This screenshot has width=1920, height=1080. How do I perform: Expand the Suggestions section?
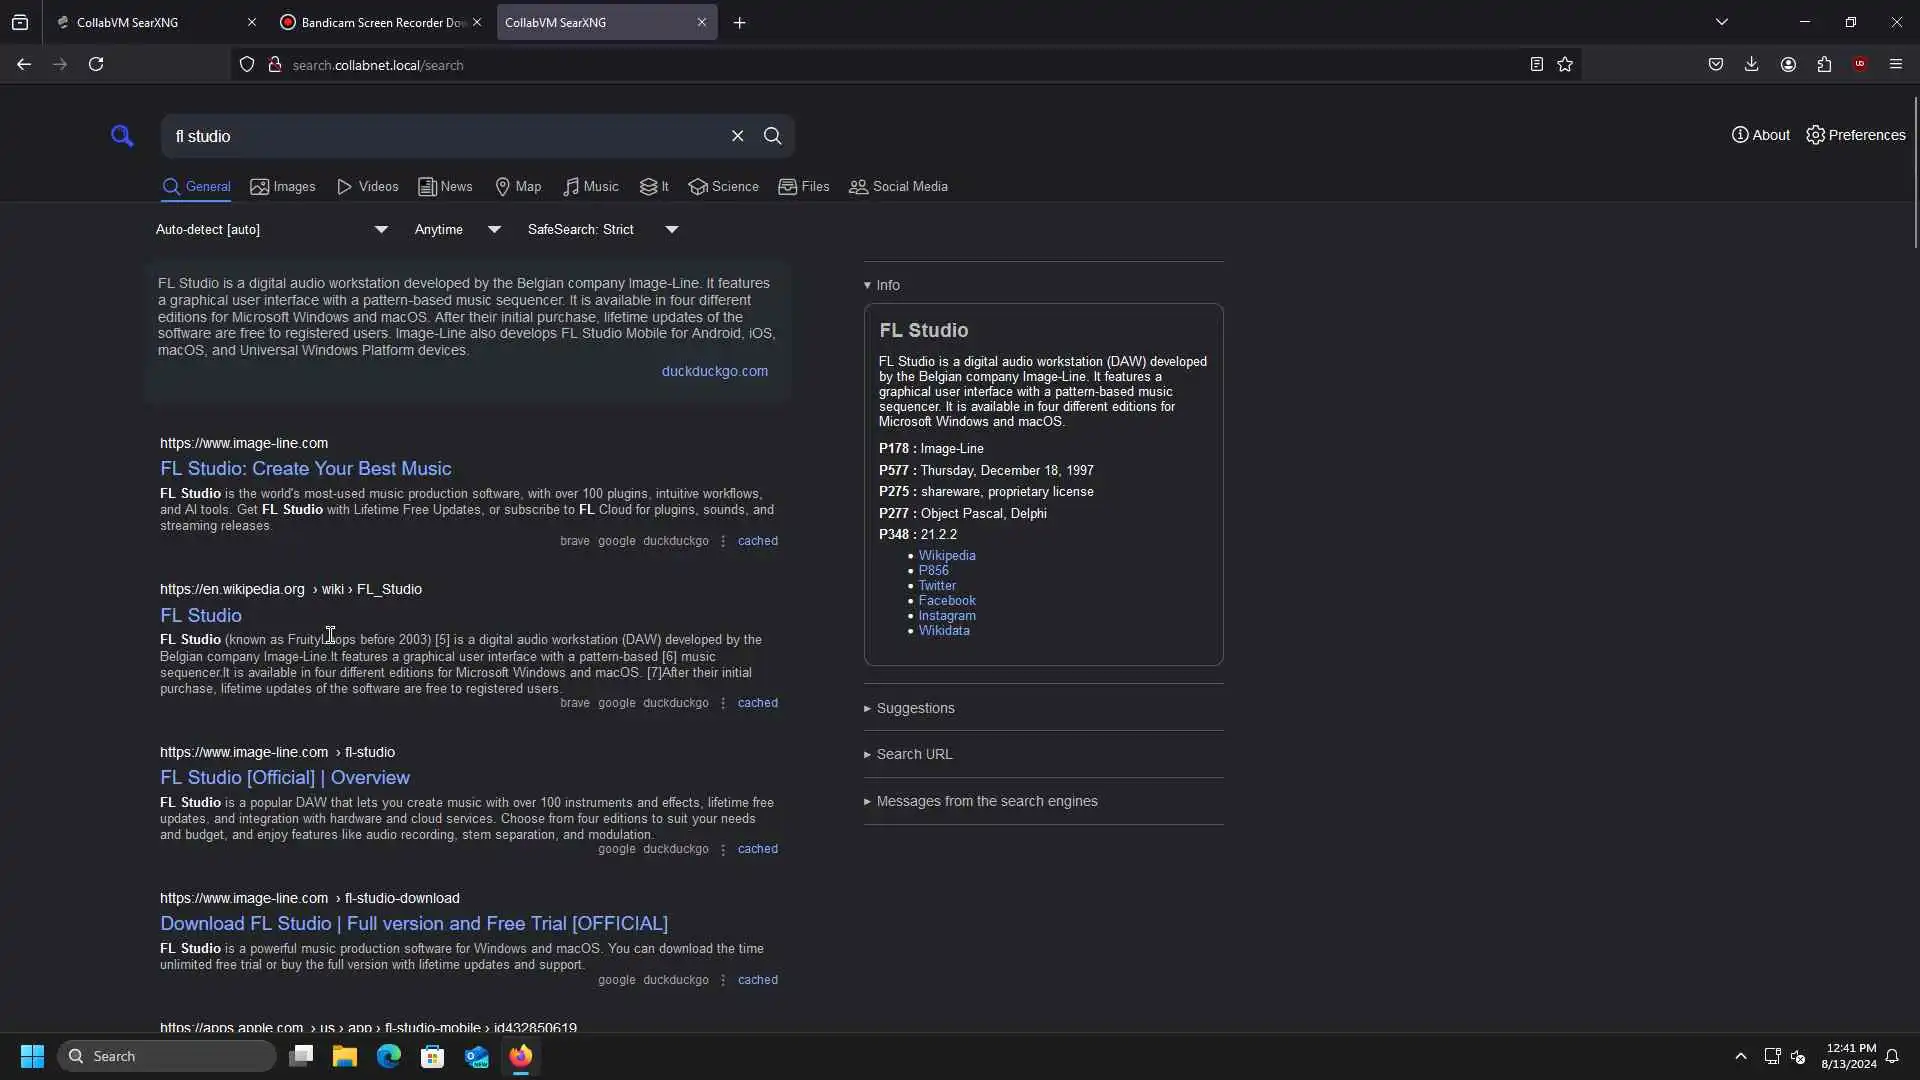pos(914,708)
